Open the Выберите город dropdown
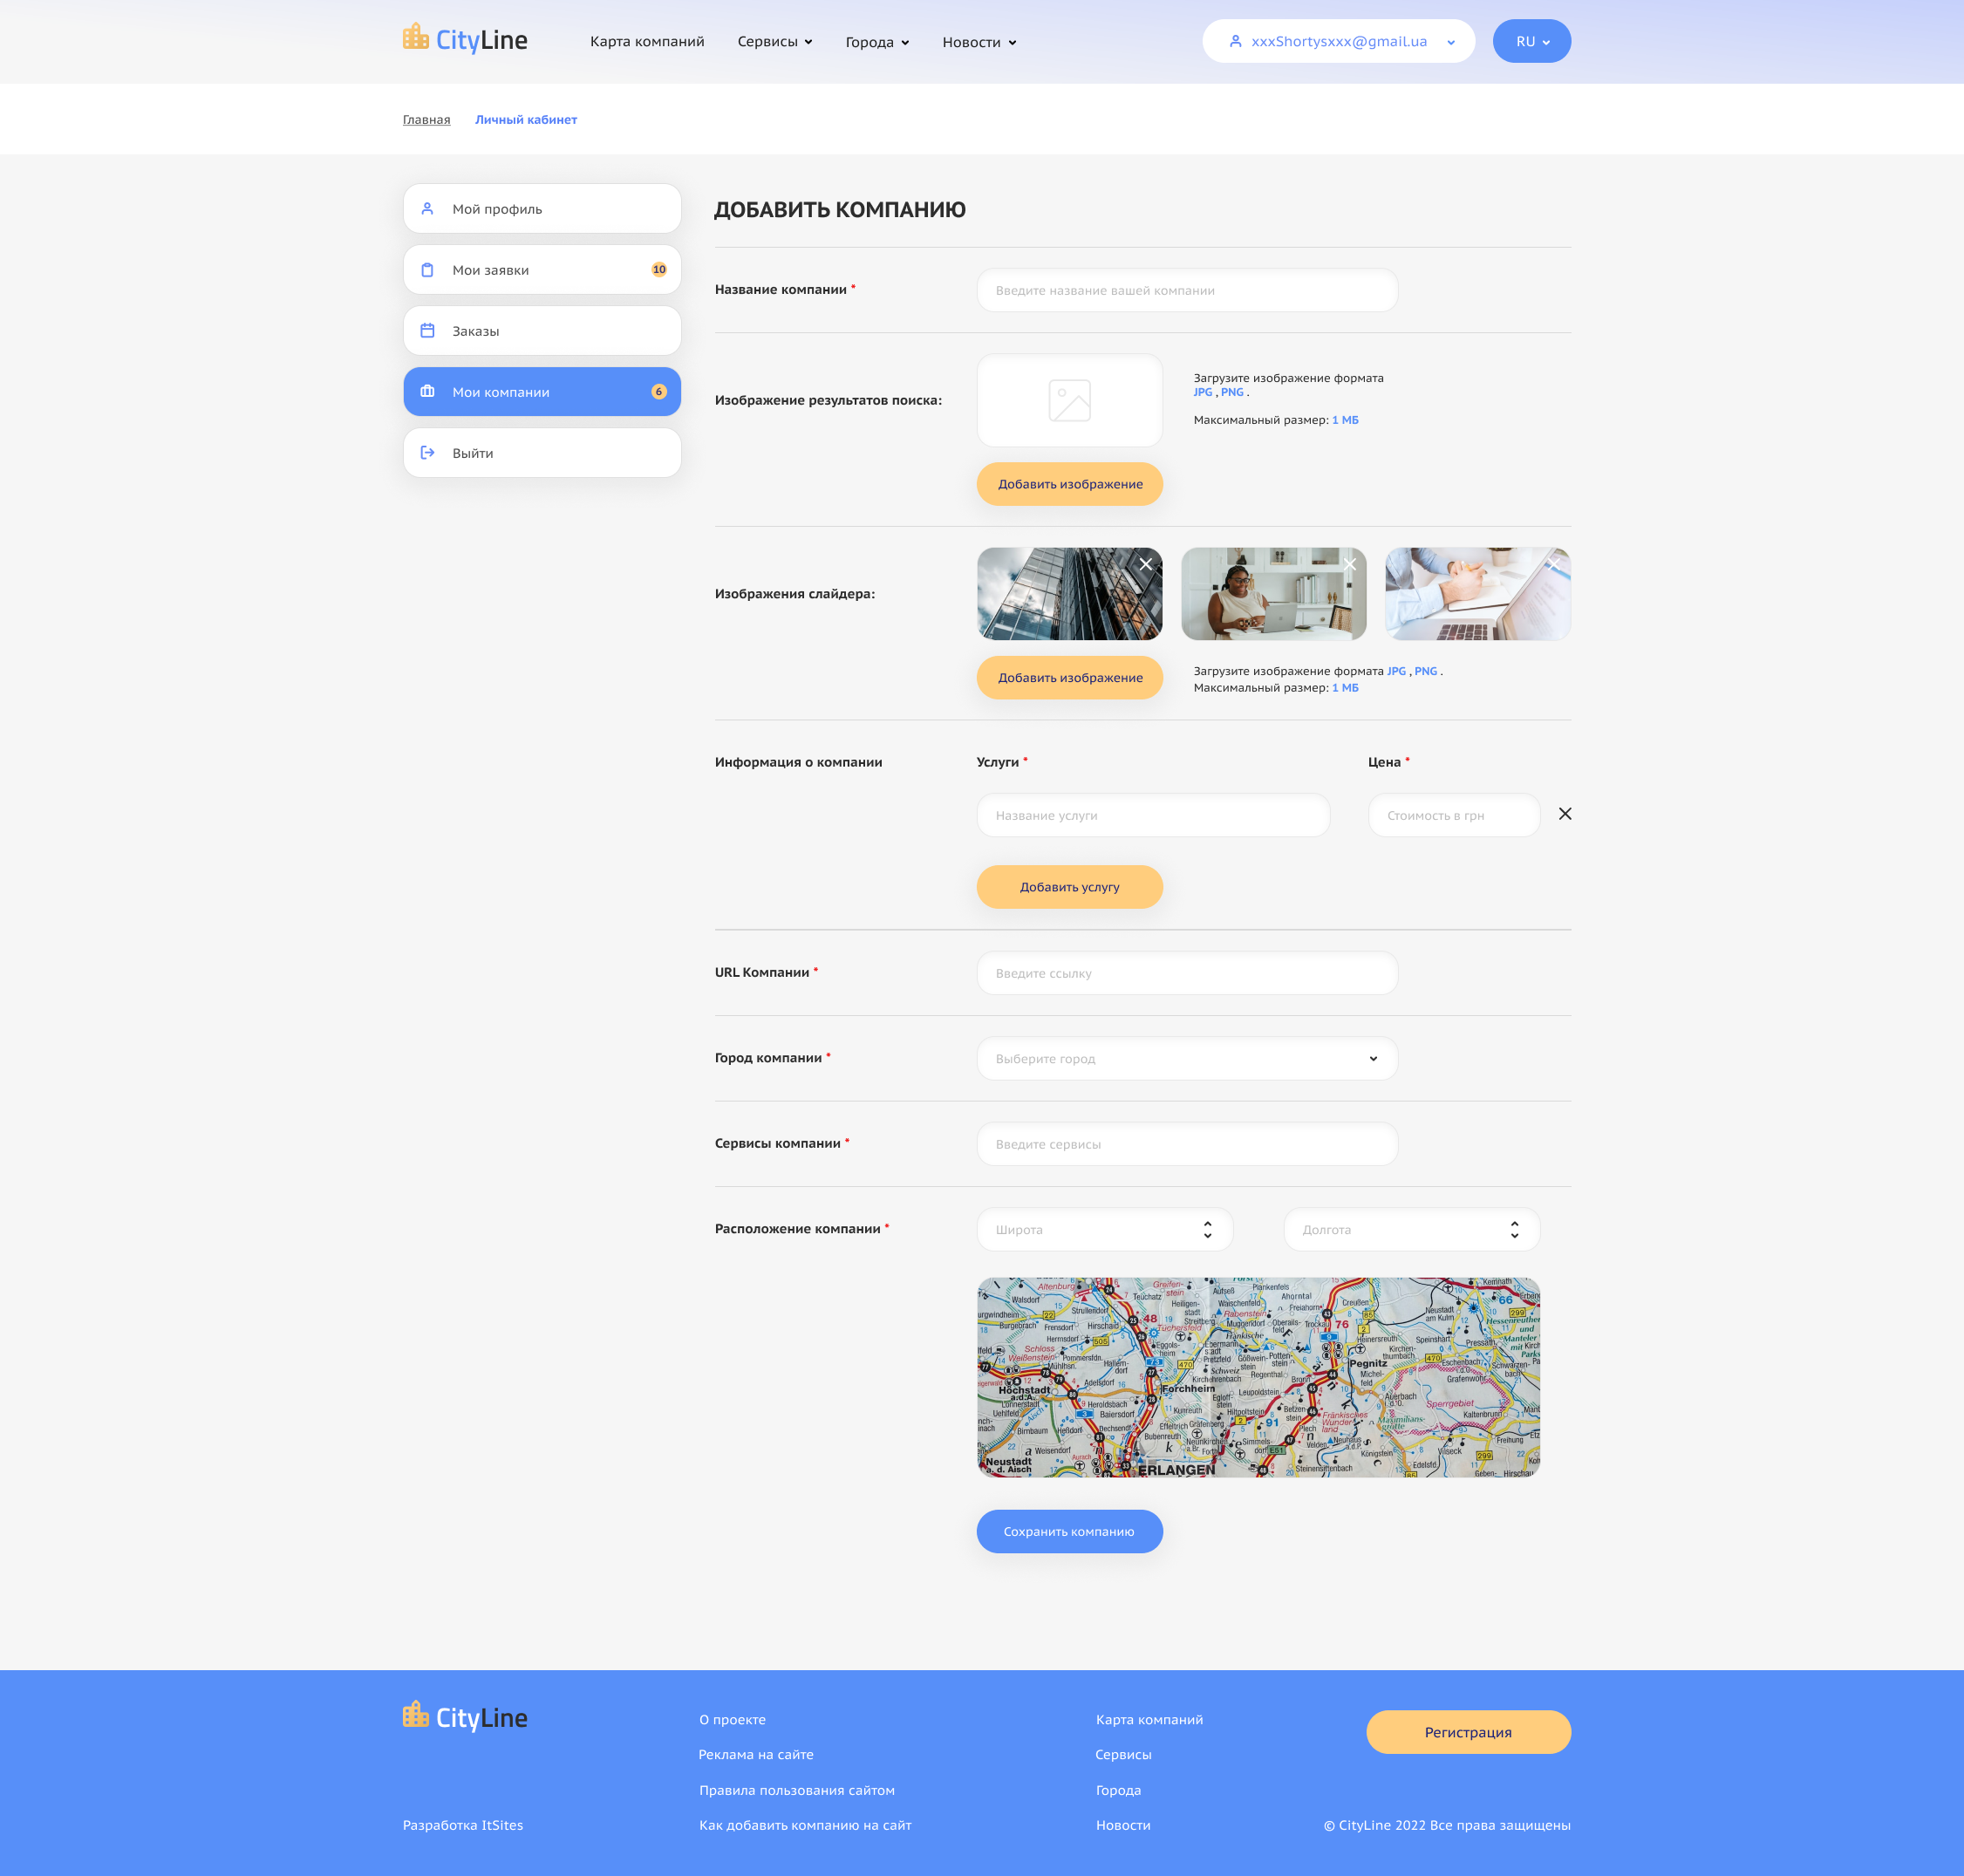The image size is (1964, 1876). 1186,1058
